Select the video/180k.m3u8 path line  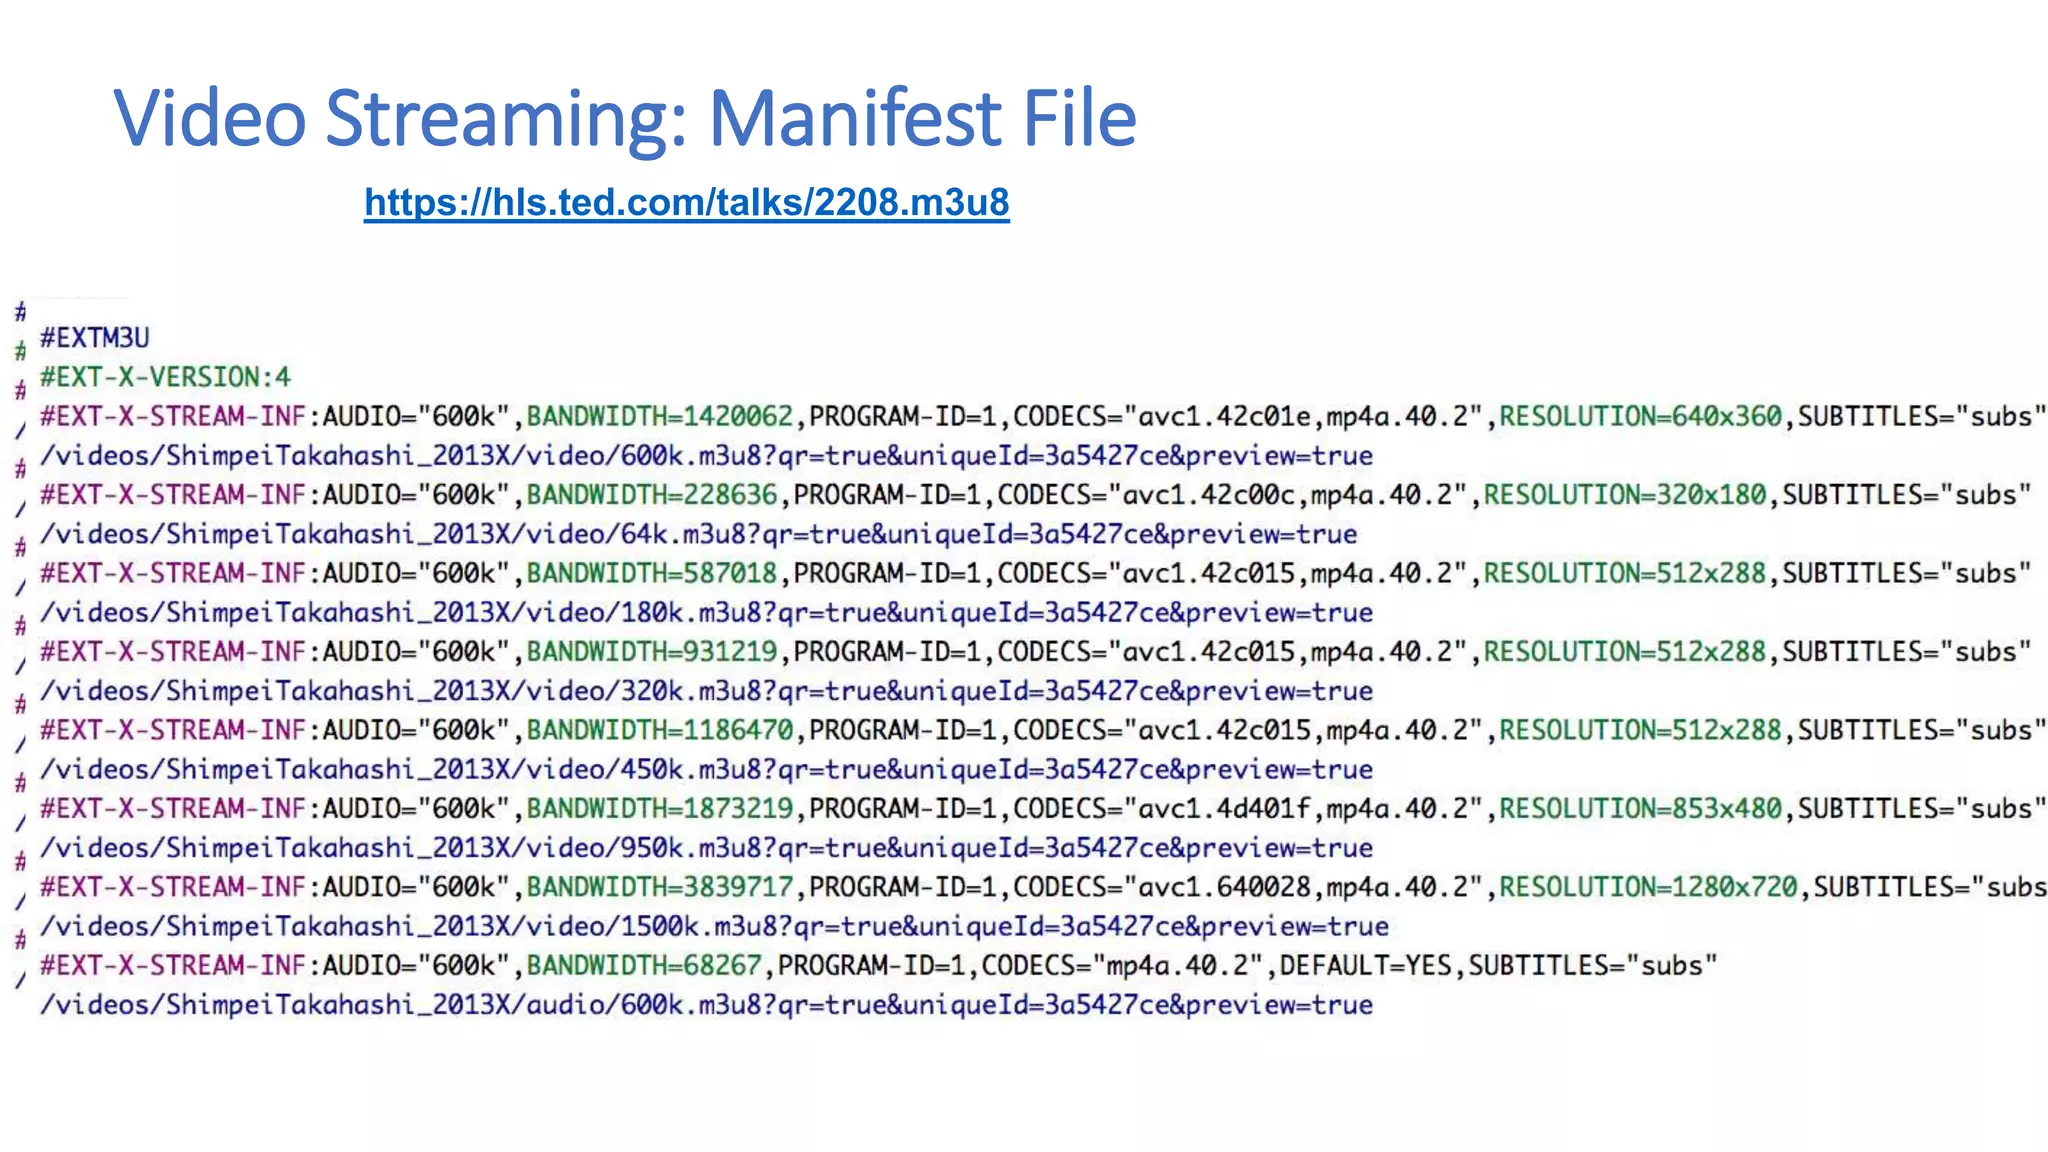pos(707,613)
